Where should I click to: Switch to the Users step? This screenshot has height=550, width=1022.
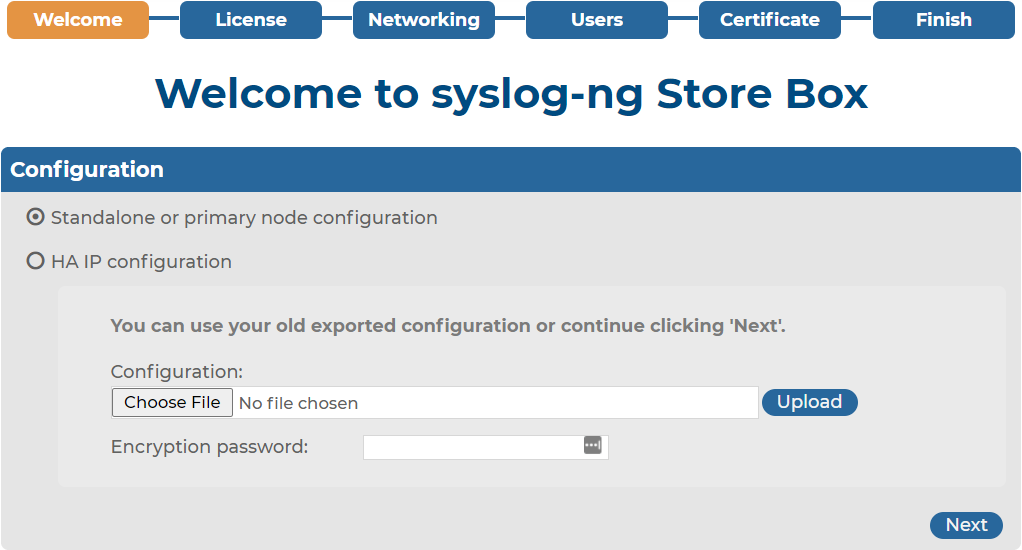(597, 20)
